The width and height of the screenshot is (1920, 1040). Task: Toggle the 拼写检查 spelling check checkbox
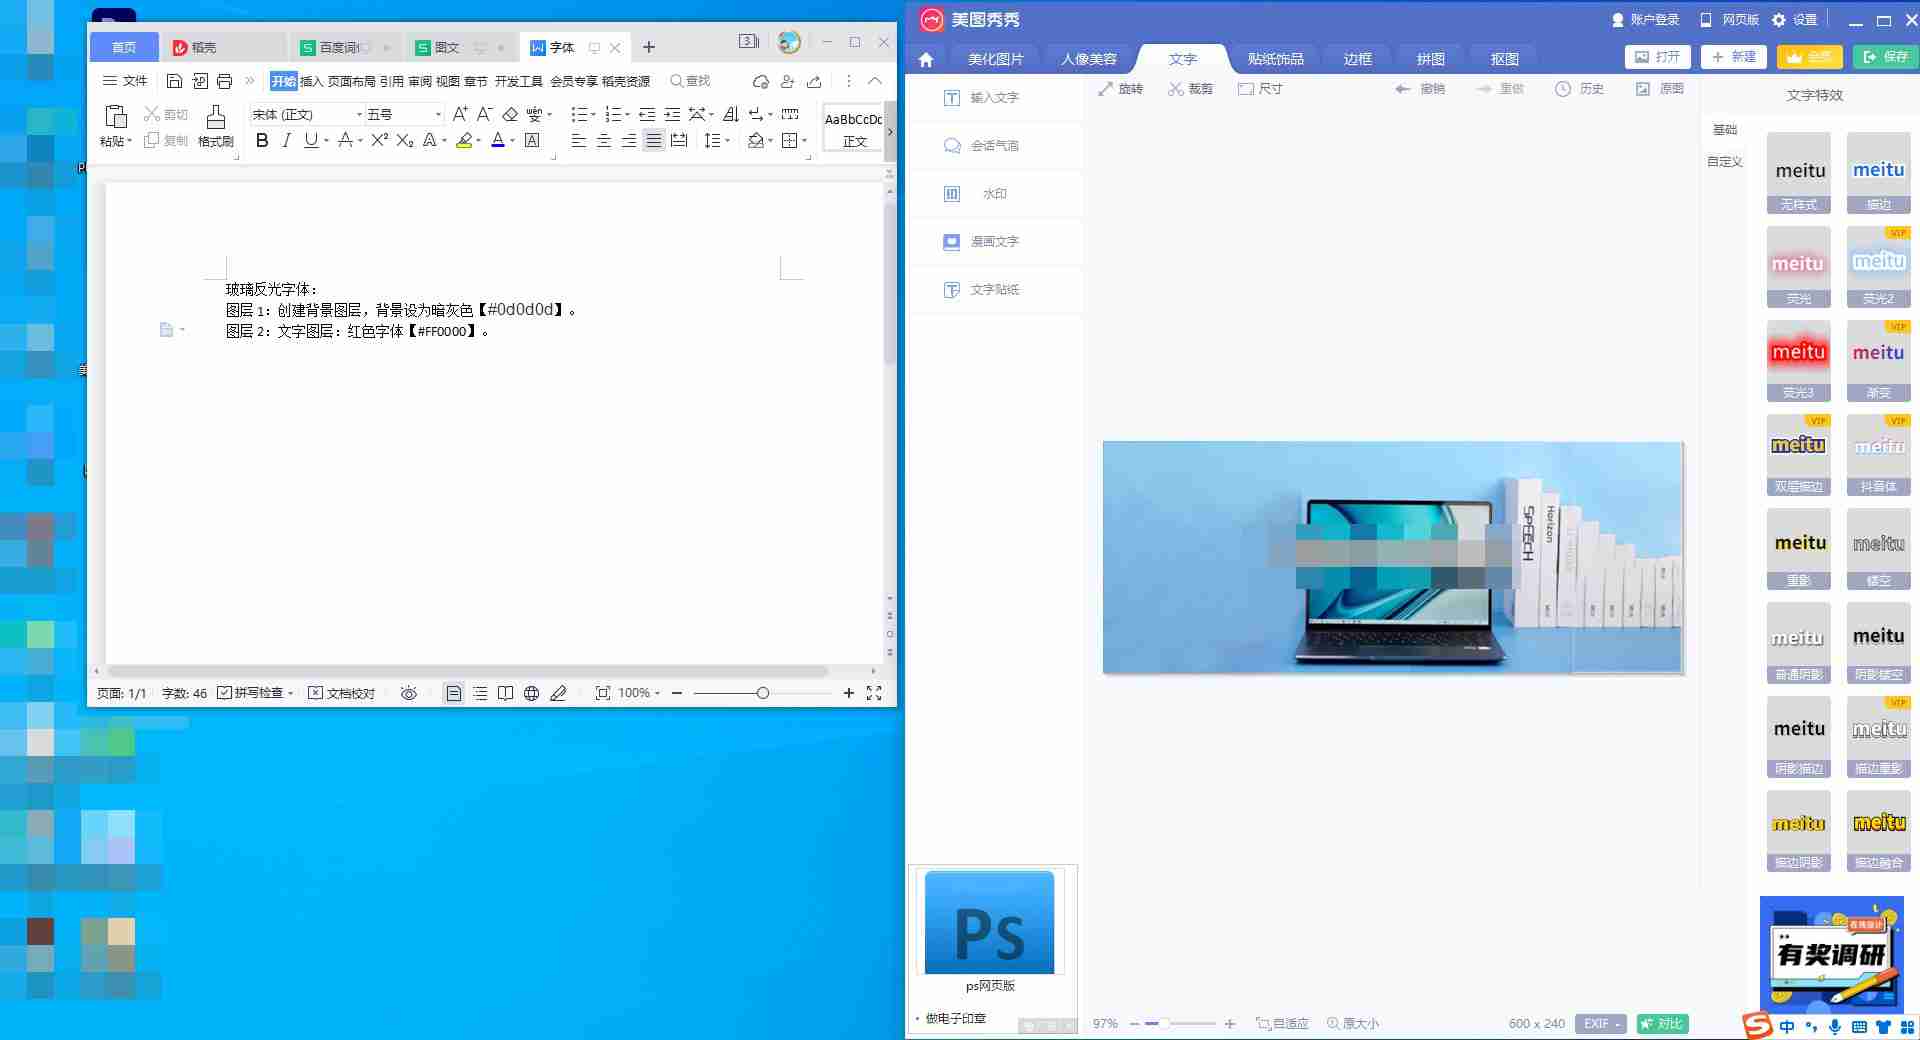point(225,692)
